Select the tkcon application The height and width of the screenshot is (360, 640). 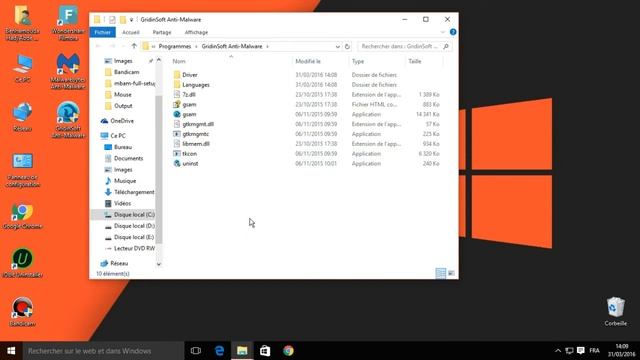click(189, 153)
